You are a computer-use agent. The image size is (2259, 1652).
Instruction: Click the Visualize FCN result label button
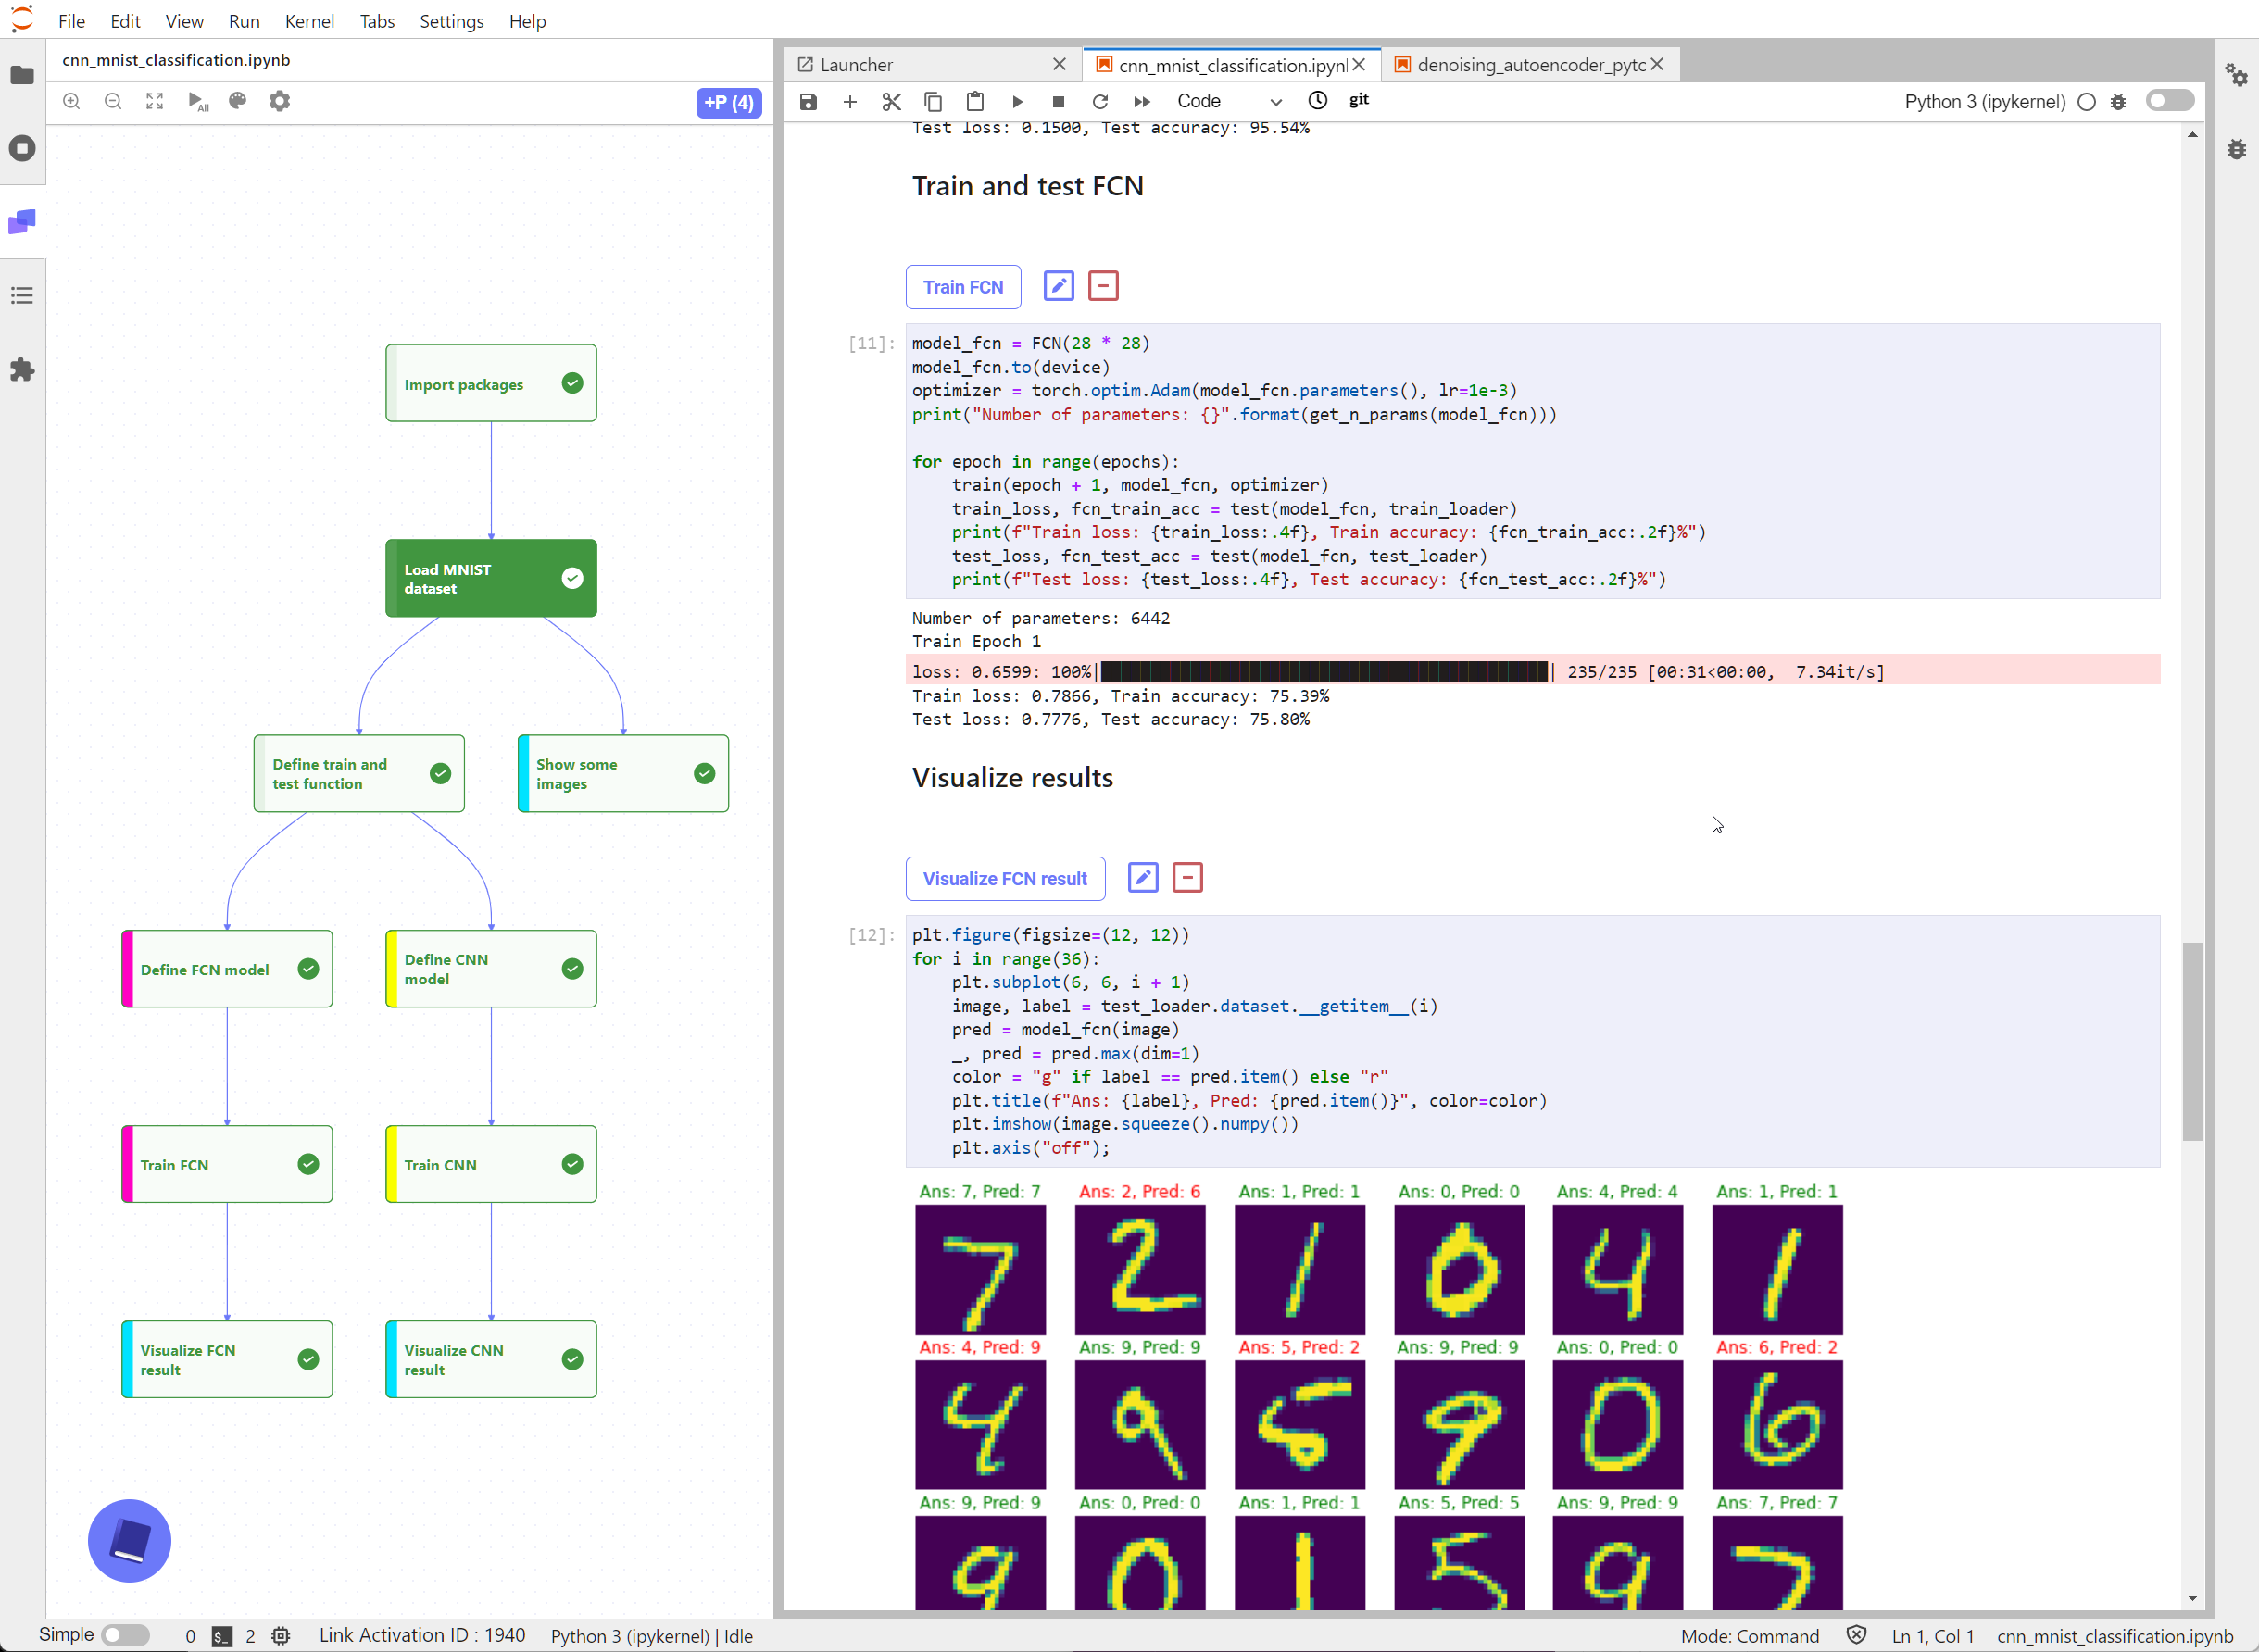click(1004, 878)
